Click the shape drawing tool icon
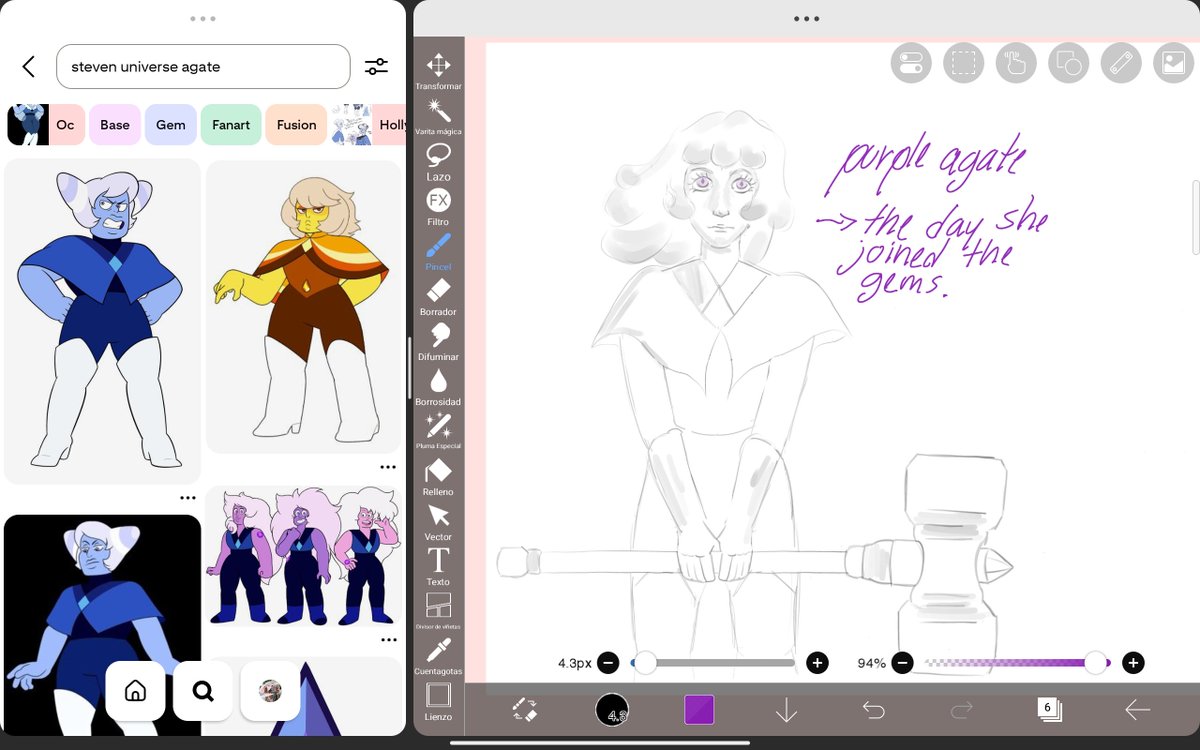The height and width of the screenshot is (750, 1200). point(1069,64)
